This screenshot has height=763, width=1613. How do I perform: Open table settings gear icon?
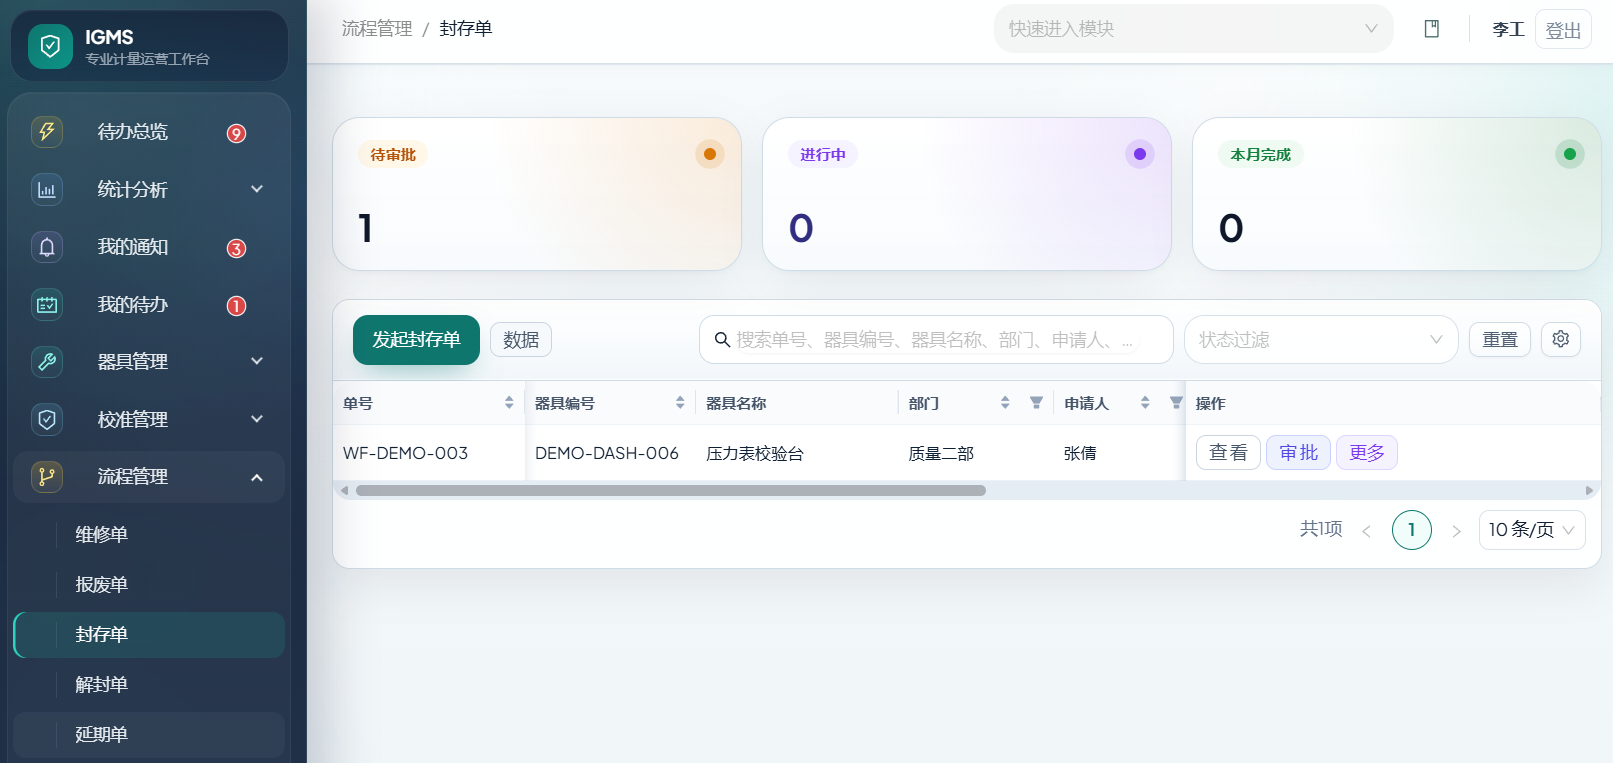(1561, 339)
